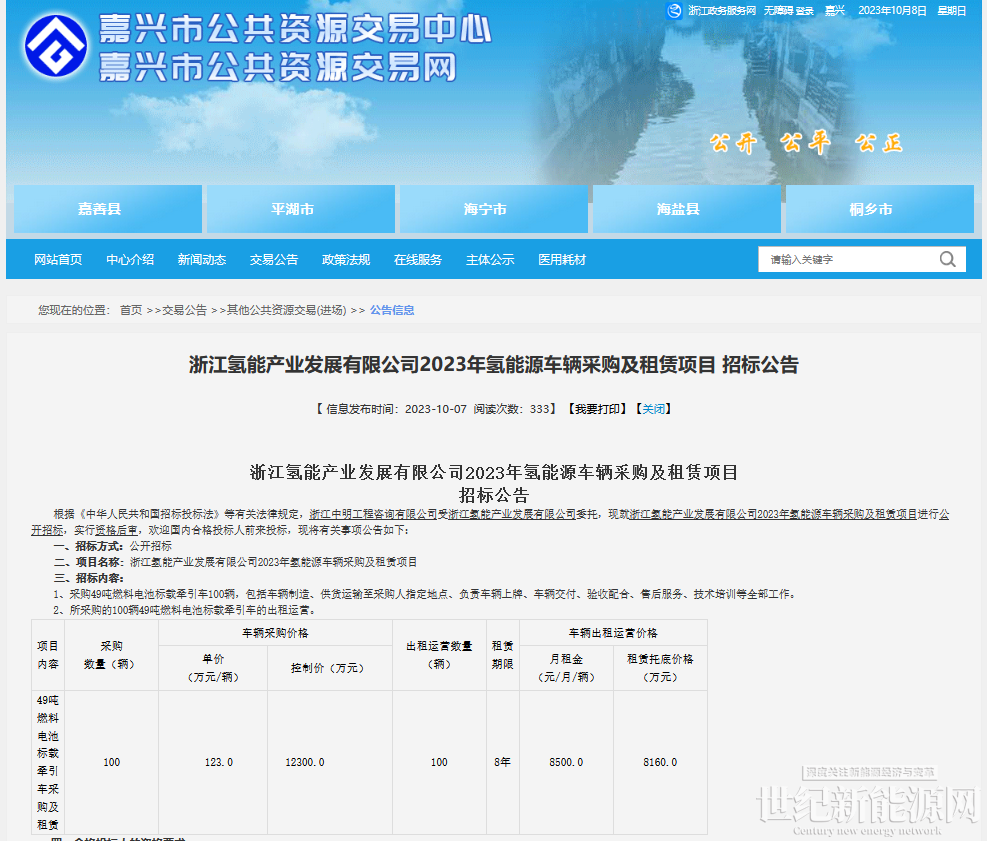
Task: Click the 嘉兴 region label at top
Action: click(x=835, y=11)
